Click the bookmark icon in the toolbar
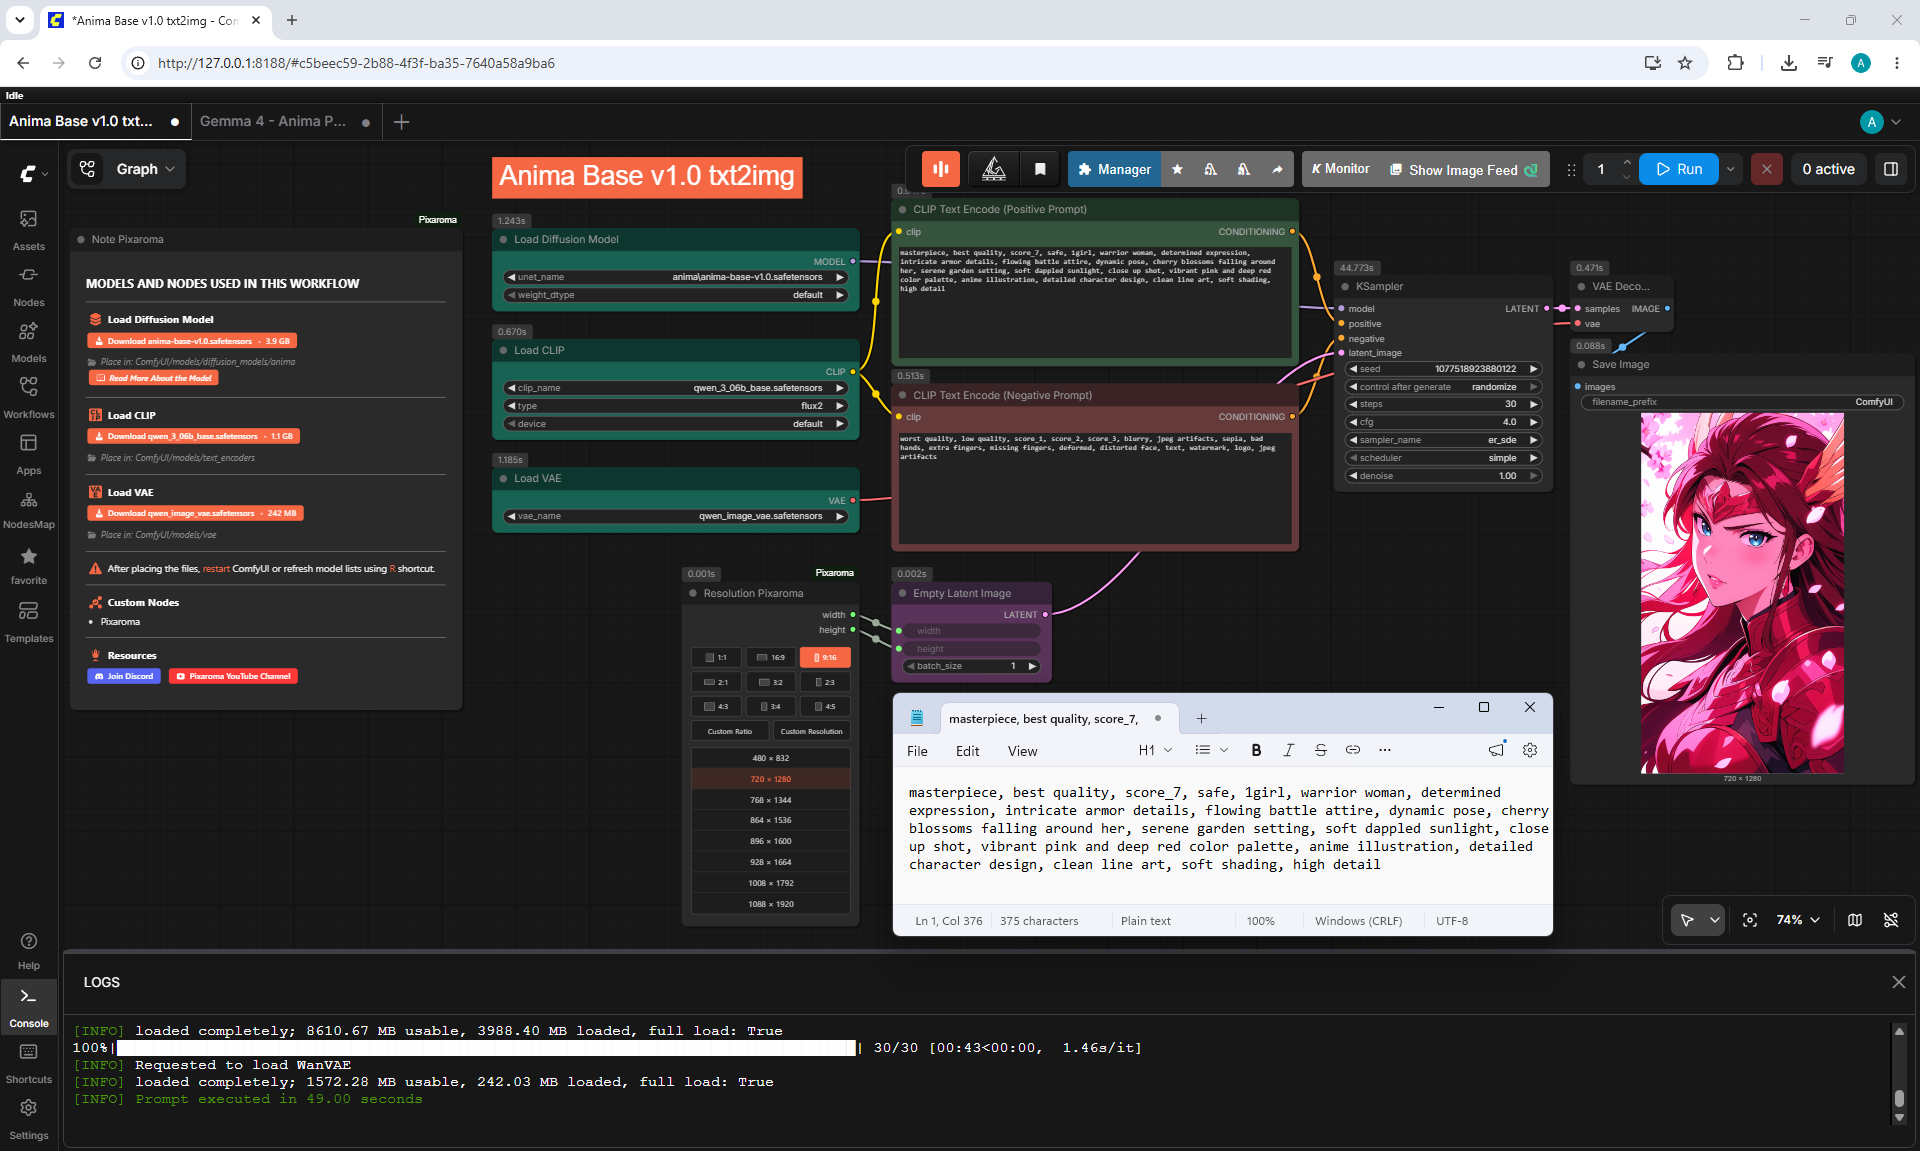The image size is (1920, 1151). (1040, 169)
